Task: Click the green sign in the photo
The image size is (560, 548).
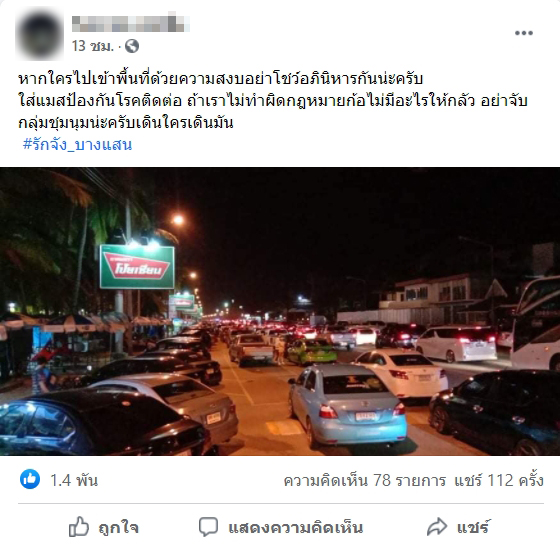Action: pos(137,266)
